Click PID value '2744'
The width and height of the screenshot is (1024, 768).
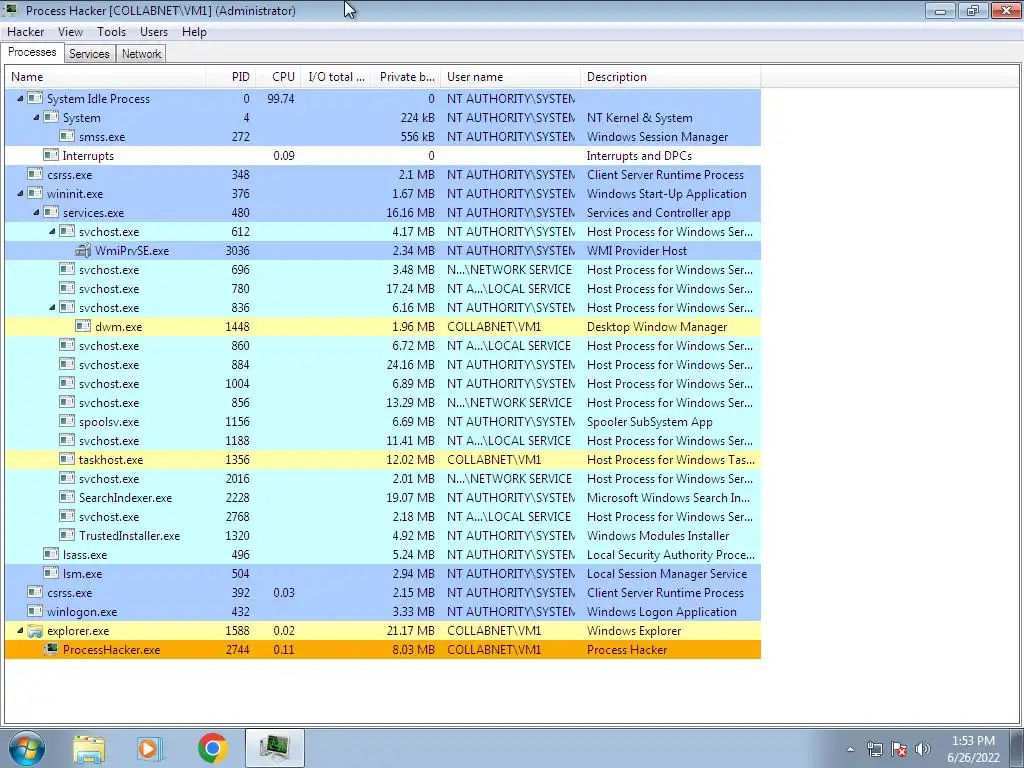(x=238, y=649)
